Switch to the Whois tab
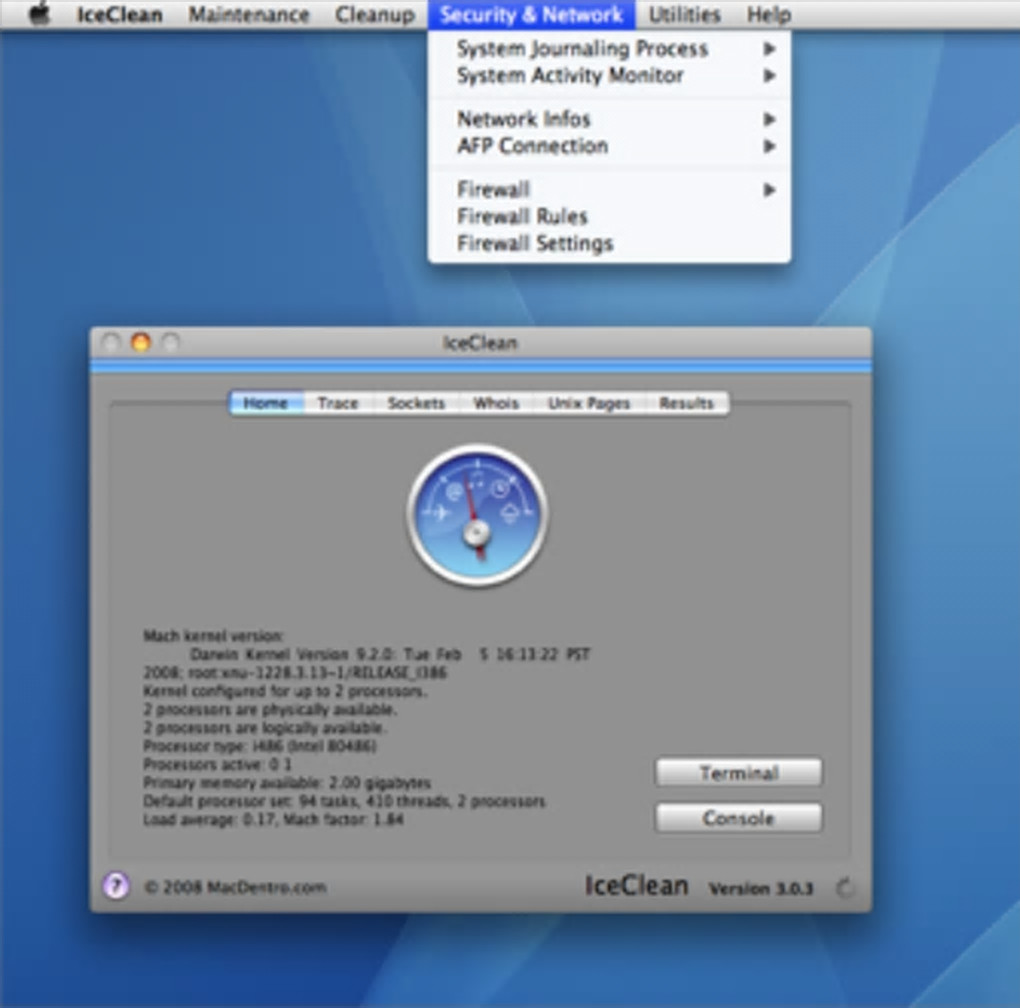 coord(496,403)
